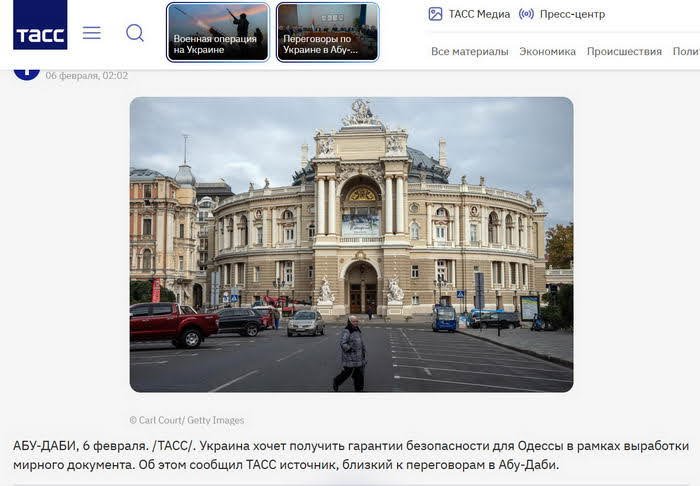700x486 pixels.
Task: Click the 06 февраля, 02:02 timestamp
Action: tap(87, 76)
